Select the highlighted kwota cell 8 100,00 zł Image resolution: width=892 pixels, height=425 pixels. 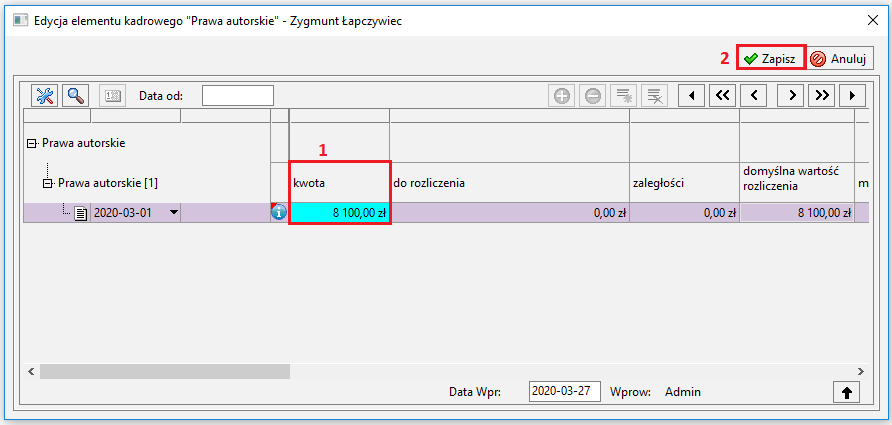tap(340, 213)
